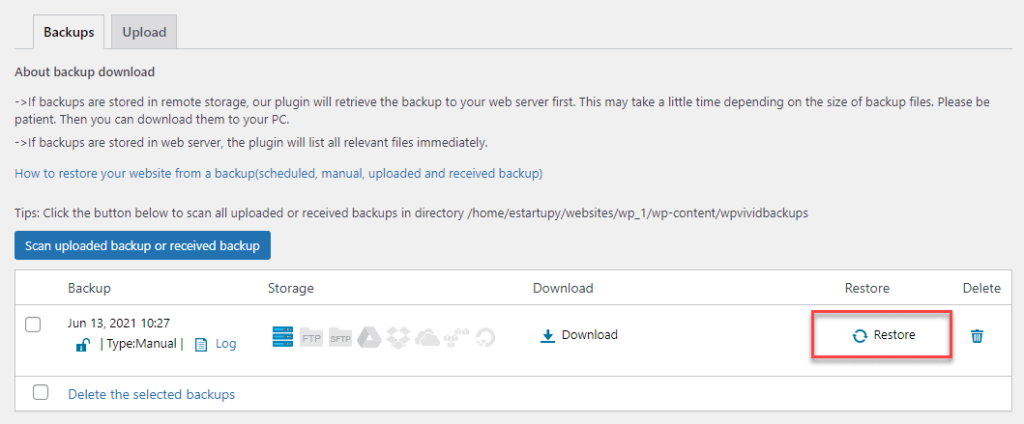Click the OneDrive cloud storage icon
This screenshot has height=424, width=1024.
point(427,337)
